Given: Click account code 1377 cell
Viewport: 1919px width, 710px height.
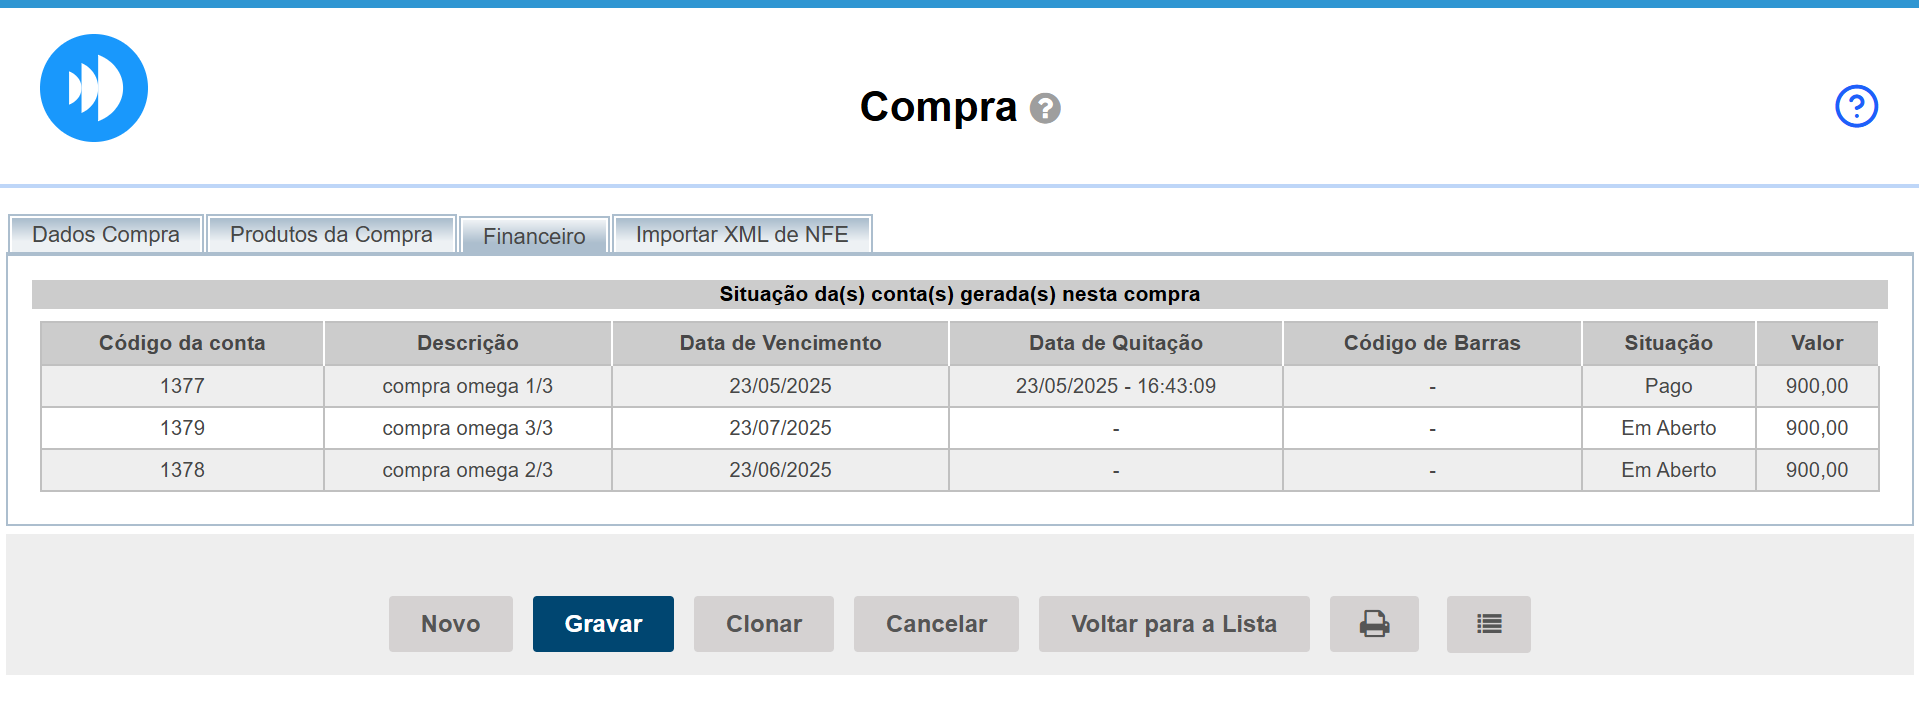Looking at the screenshot, I should [182, 386].
